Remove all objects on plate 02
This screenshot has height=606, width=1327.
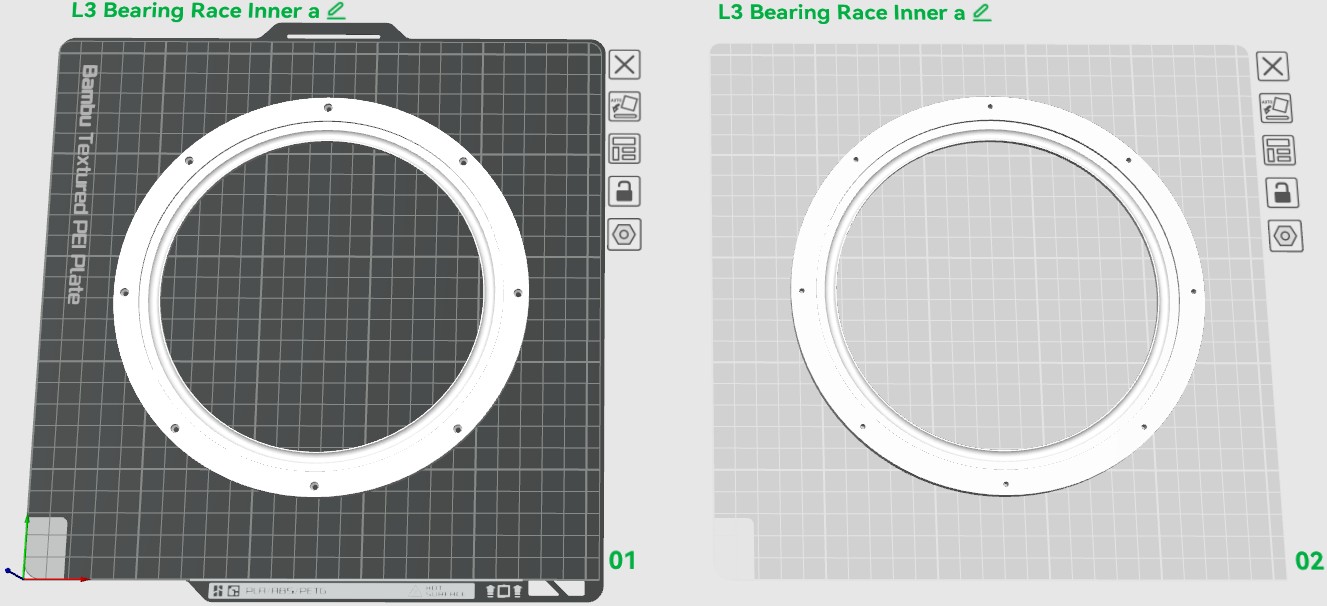click(x=1272, y=67)
